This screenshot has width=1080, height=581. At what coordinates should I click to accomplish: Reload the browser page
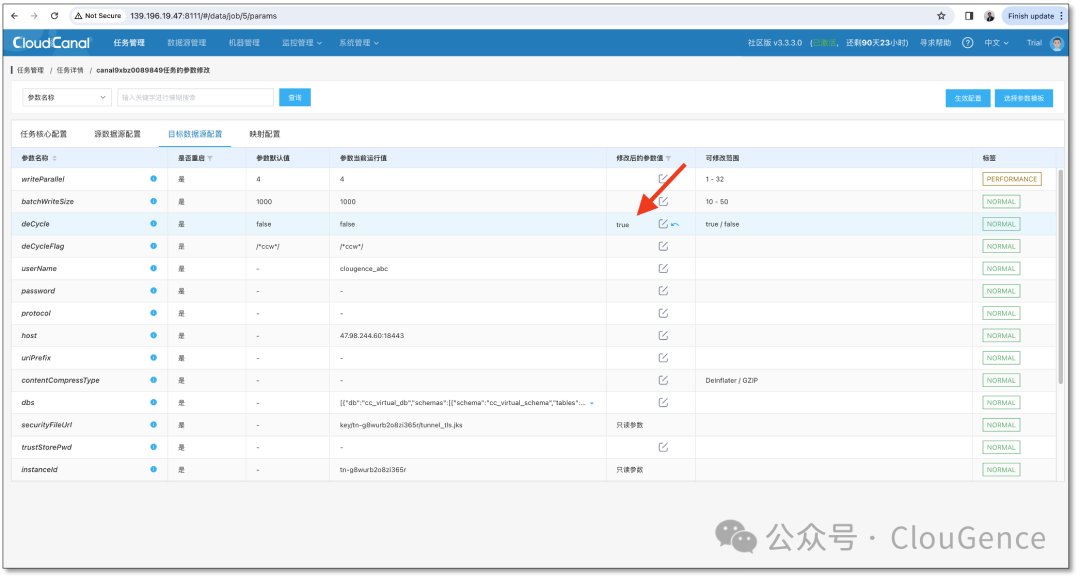coord(54,16)
